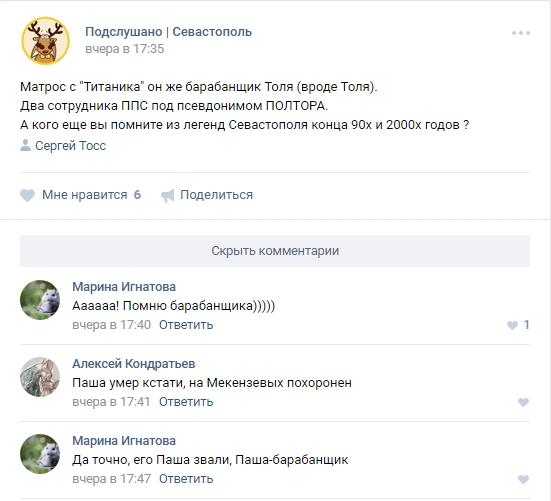Like the comment 'Ааааааа! Помню барабанщика)))))'

(512, 325)
